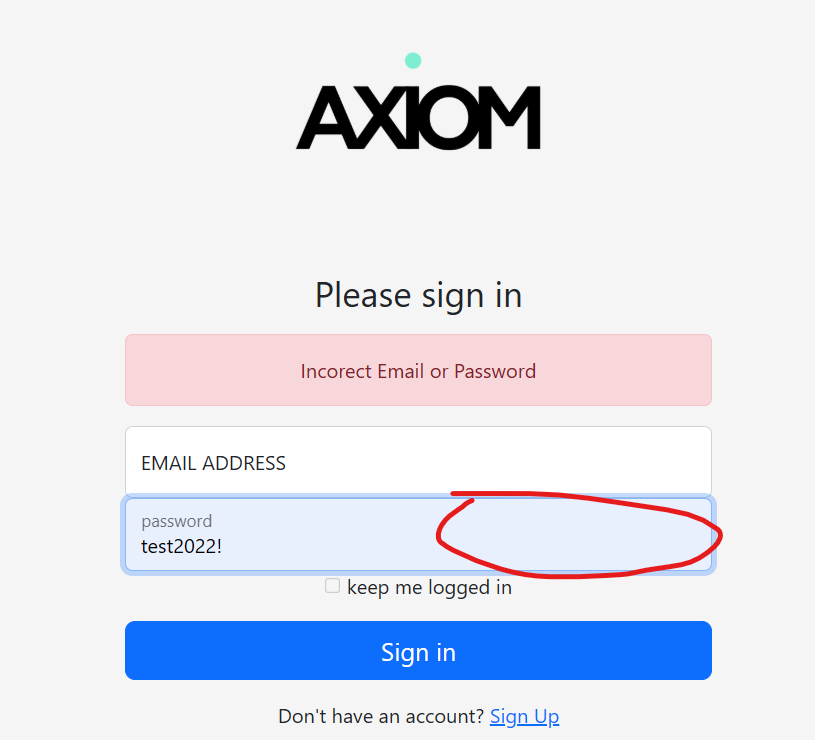Enable the keep me logged in checkbox
This screenshot has height=740, width=815.
333,586
